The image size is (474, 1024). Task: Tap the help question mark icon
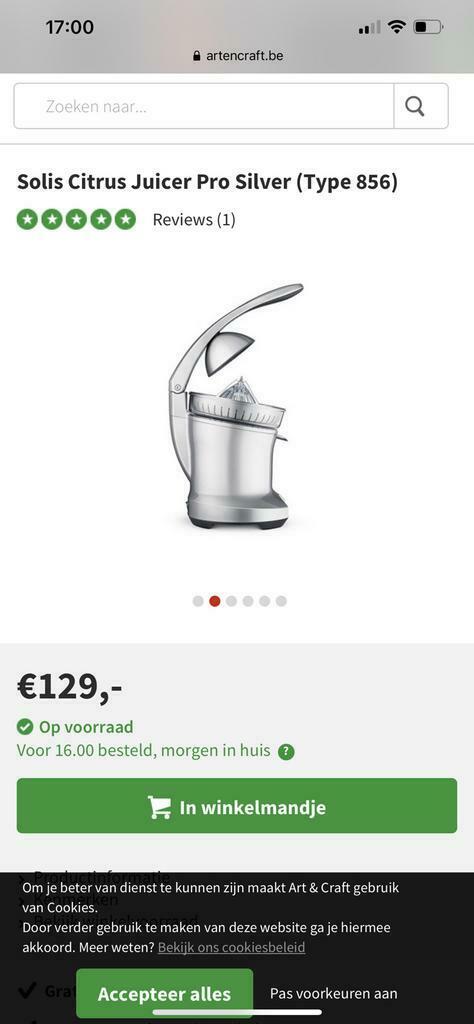click(x=286, y=752)
